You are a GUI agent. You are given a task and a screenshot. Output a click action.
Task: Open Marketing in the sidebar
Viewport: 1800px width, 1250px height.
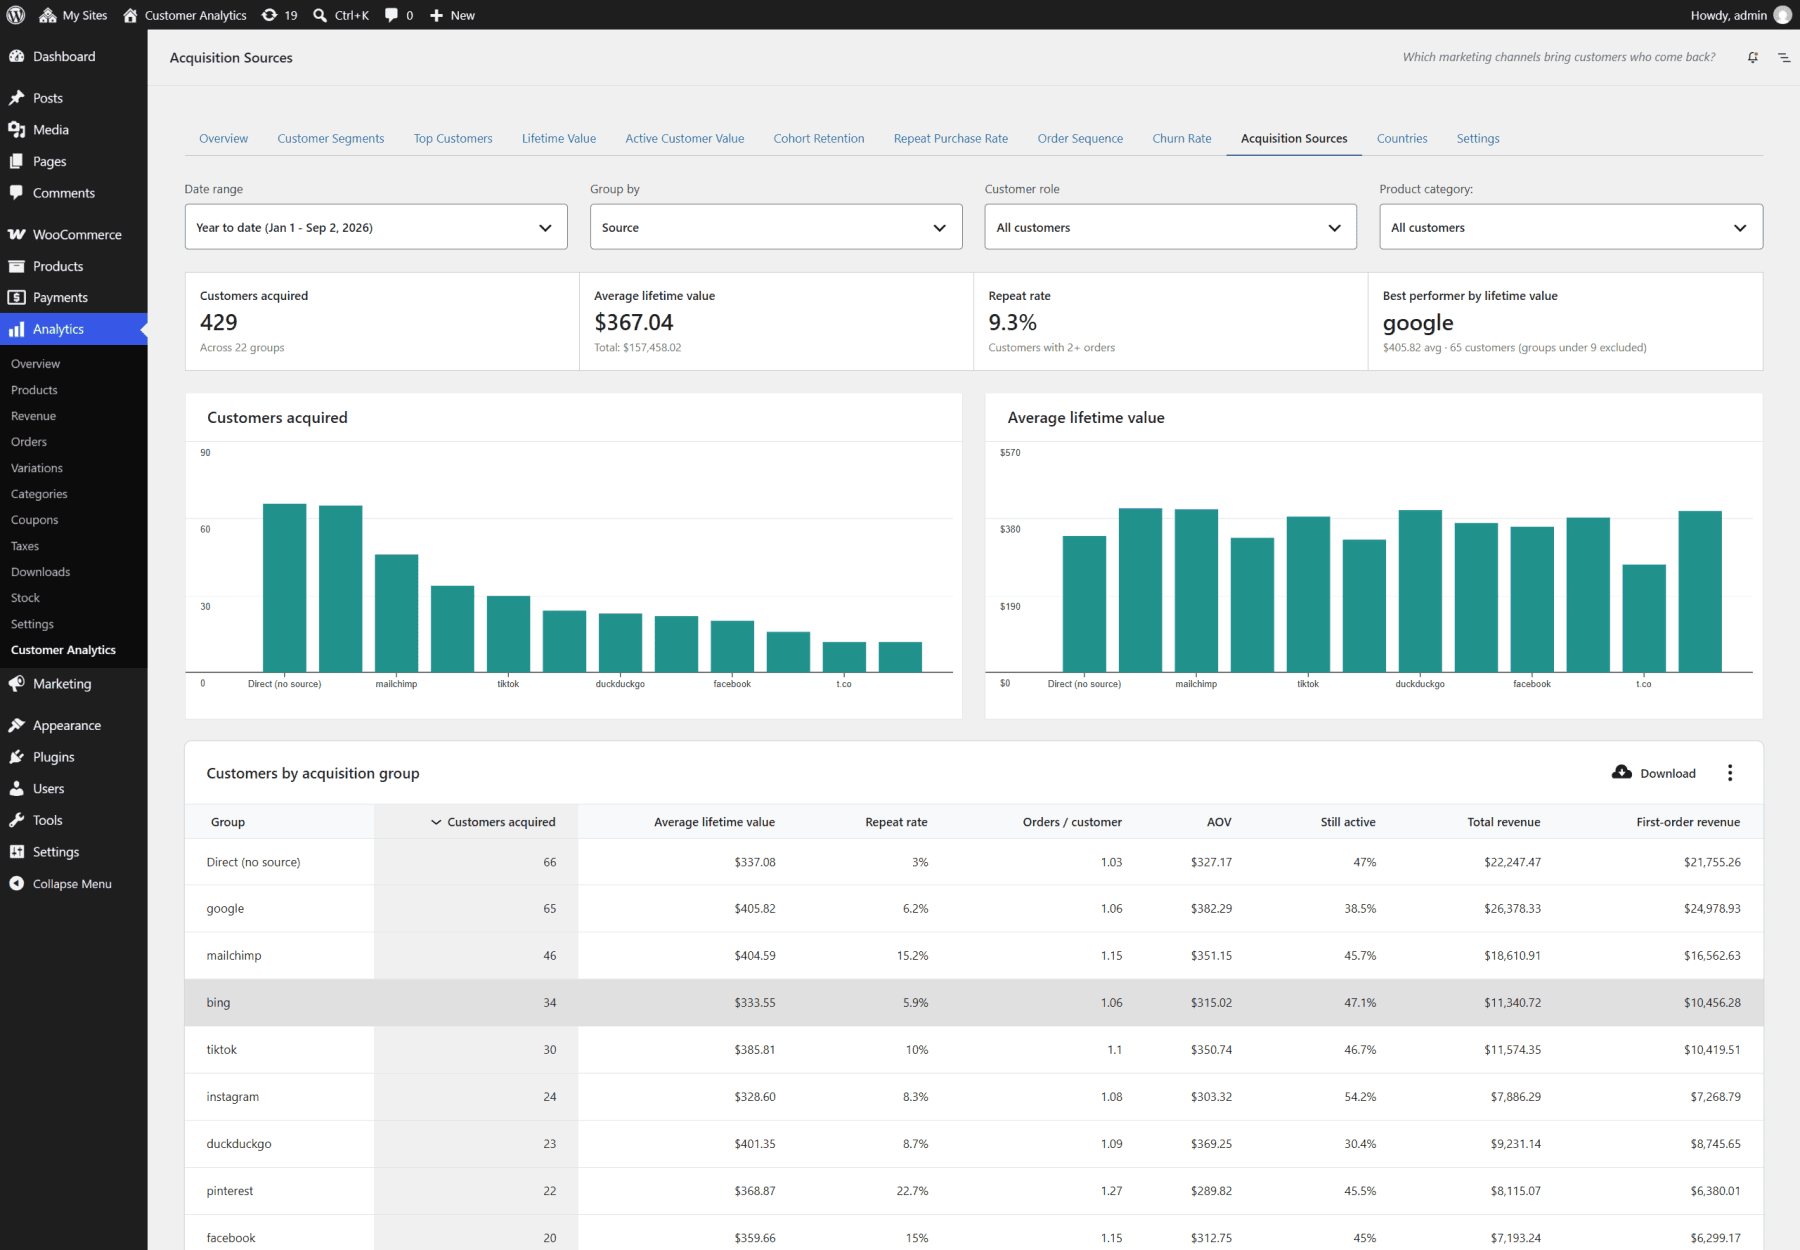[x=74, y=683]
